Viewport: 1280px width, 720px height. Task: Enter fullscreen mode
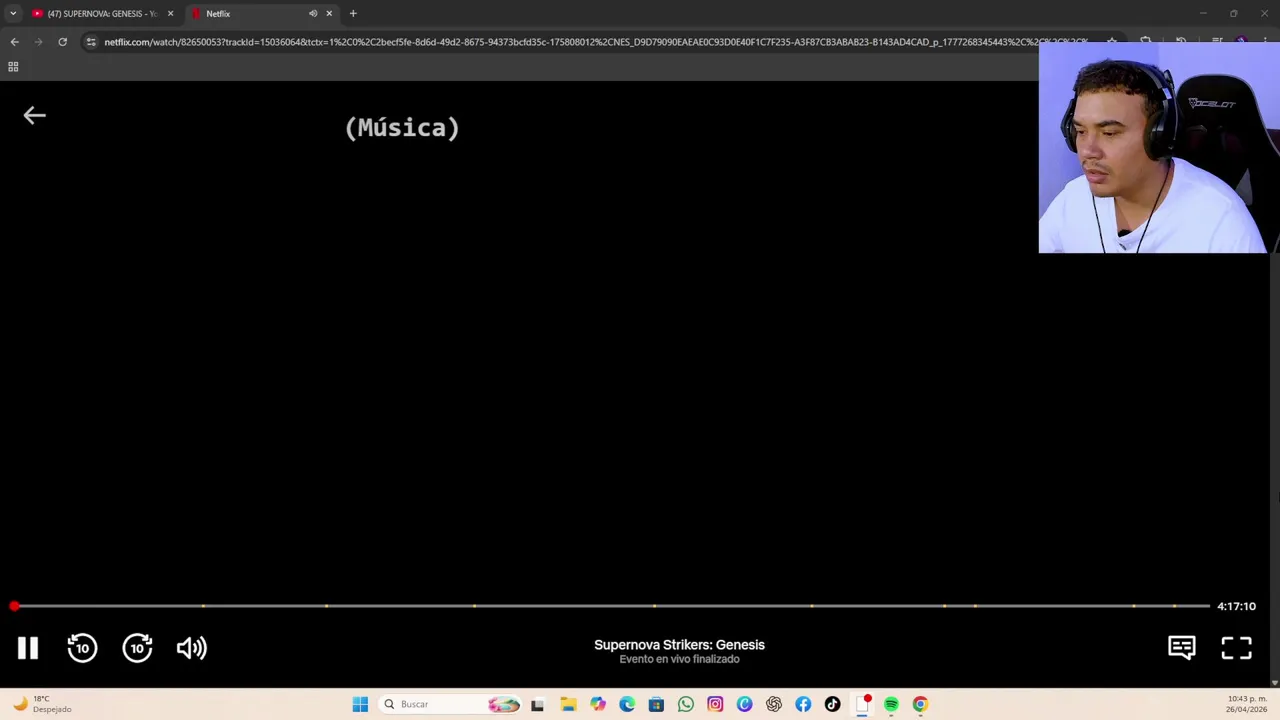1237,648
